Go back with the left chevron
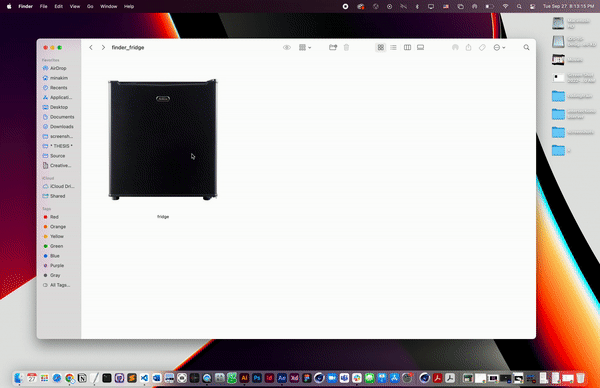 (91, 47)
